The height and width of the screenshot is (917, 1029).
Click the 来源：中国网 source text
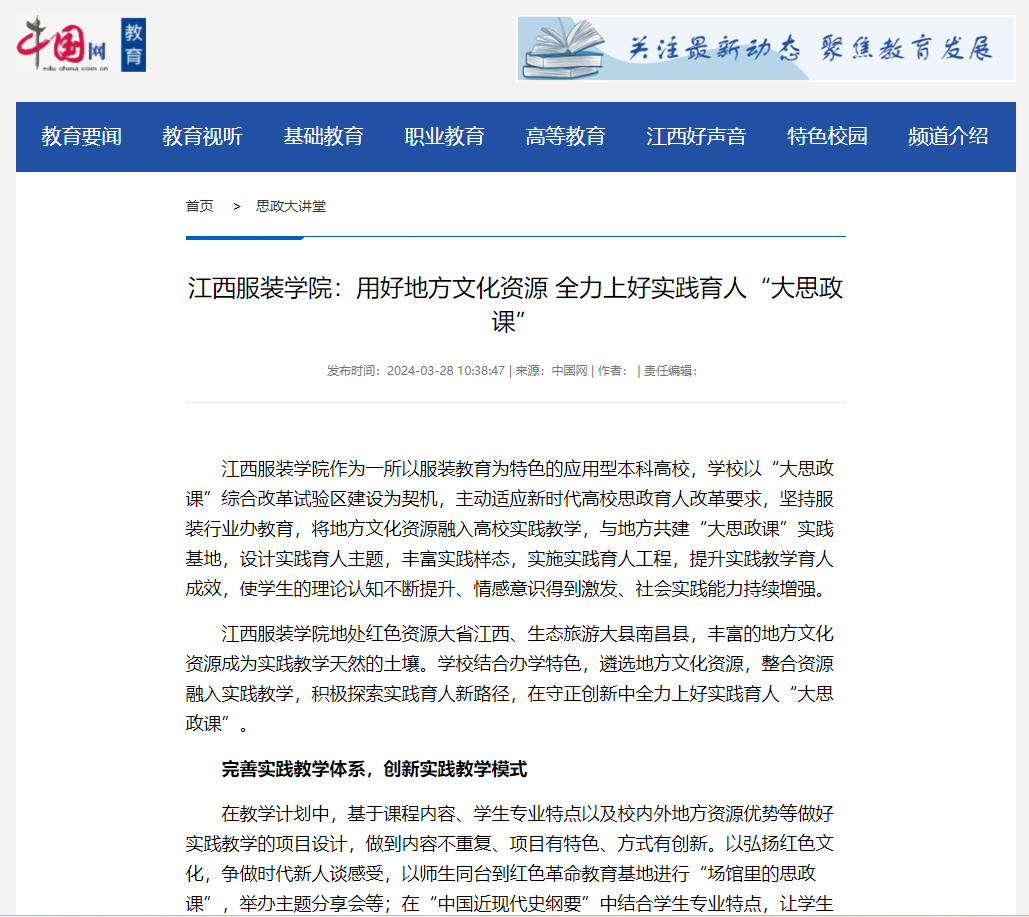click(x=551, y=370)
